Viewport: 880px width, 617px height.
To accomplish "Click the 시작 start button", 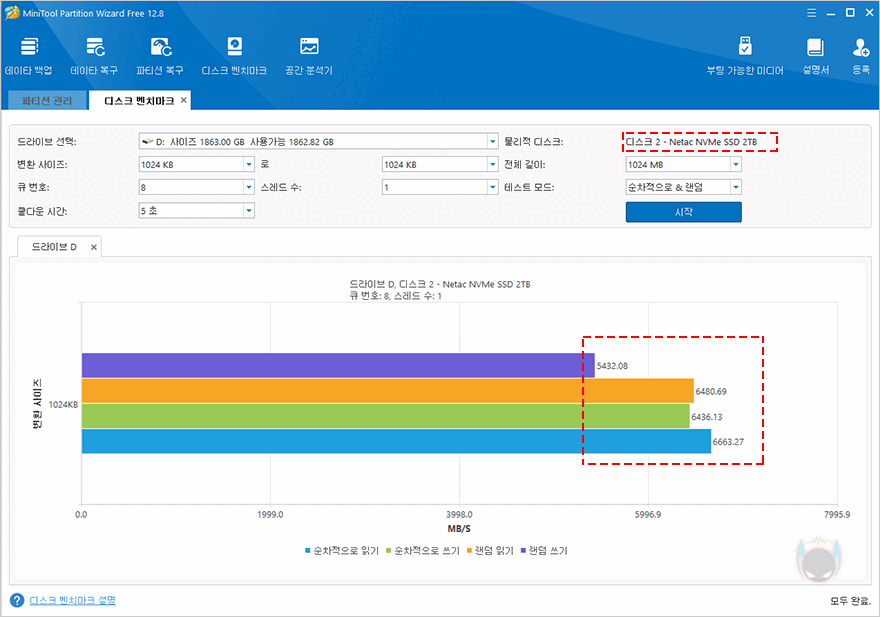I will click(684, 212).
